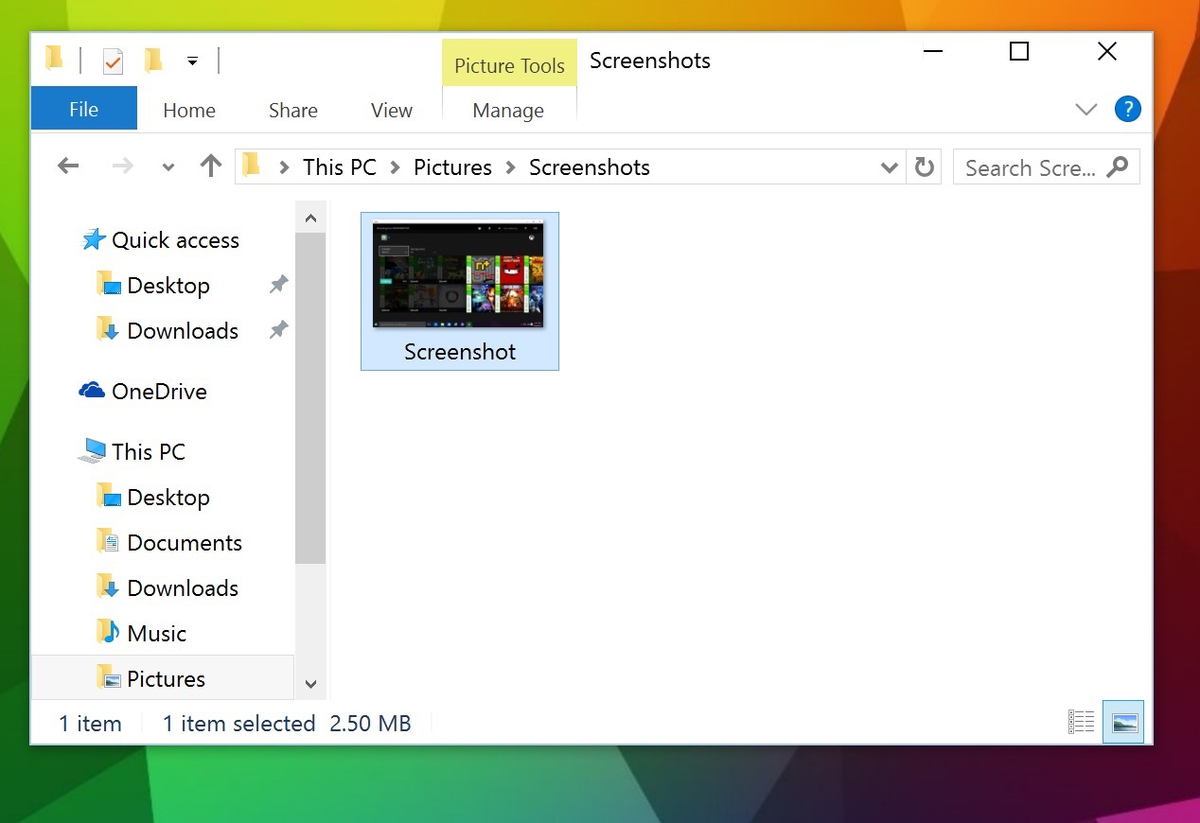Open the address bar history dropdown
This screenshot has height=823, width=1200.
click(x=889, y=168)
